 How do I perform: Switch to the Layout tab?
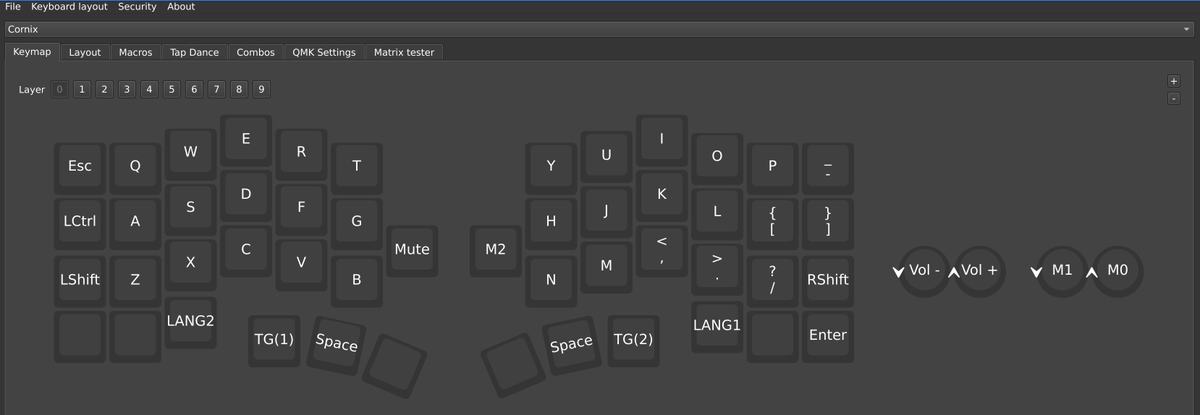point(85,52)
